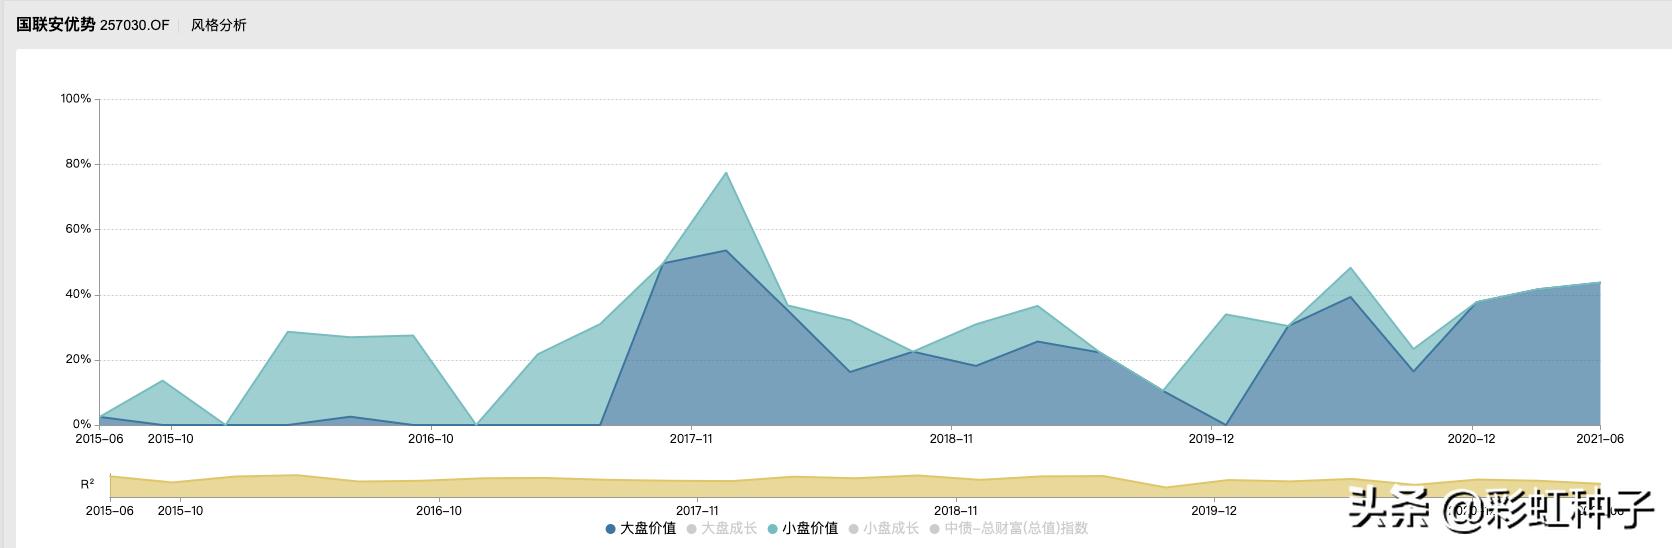
Task: Enable the 小盘成长 legend series
Action: pyautogui.click(x=884, y=528)
